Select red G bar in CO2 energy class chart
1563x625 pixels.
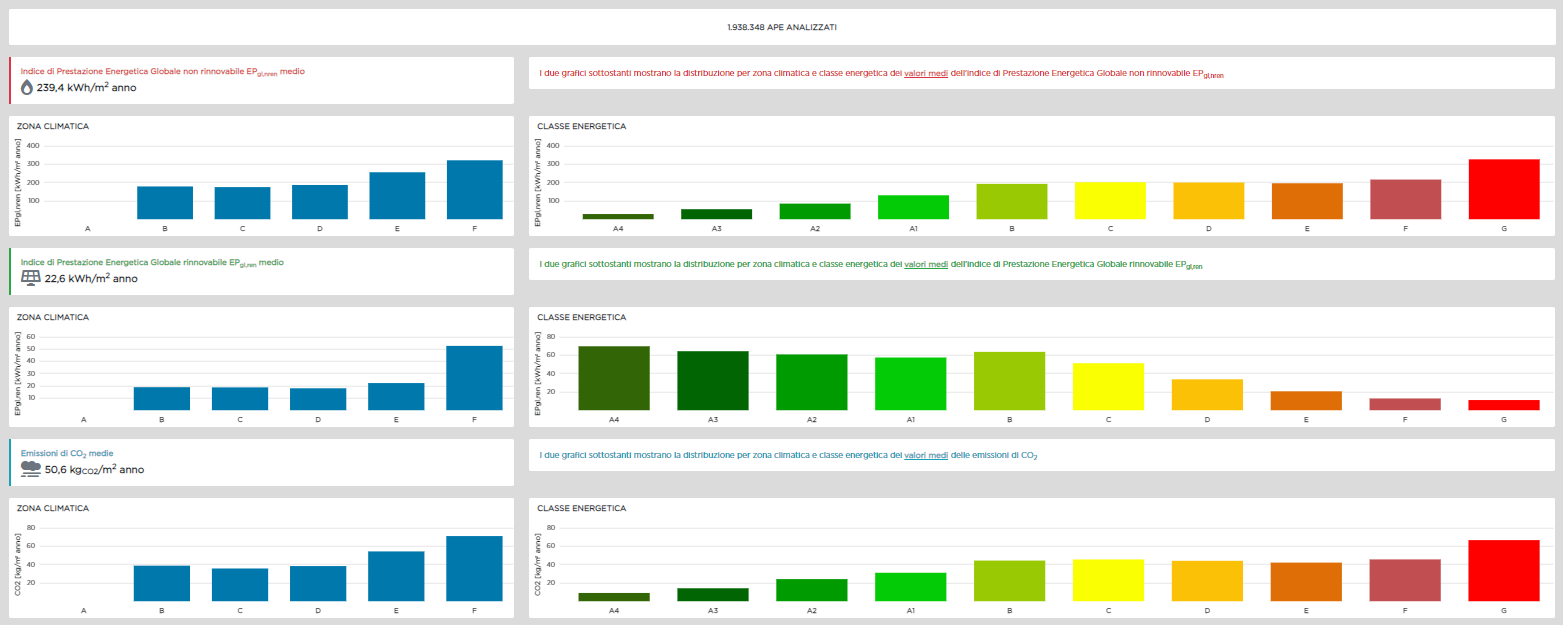point(1503,570)
